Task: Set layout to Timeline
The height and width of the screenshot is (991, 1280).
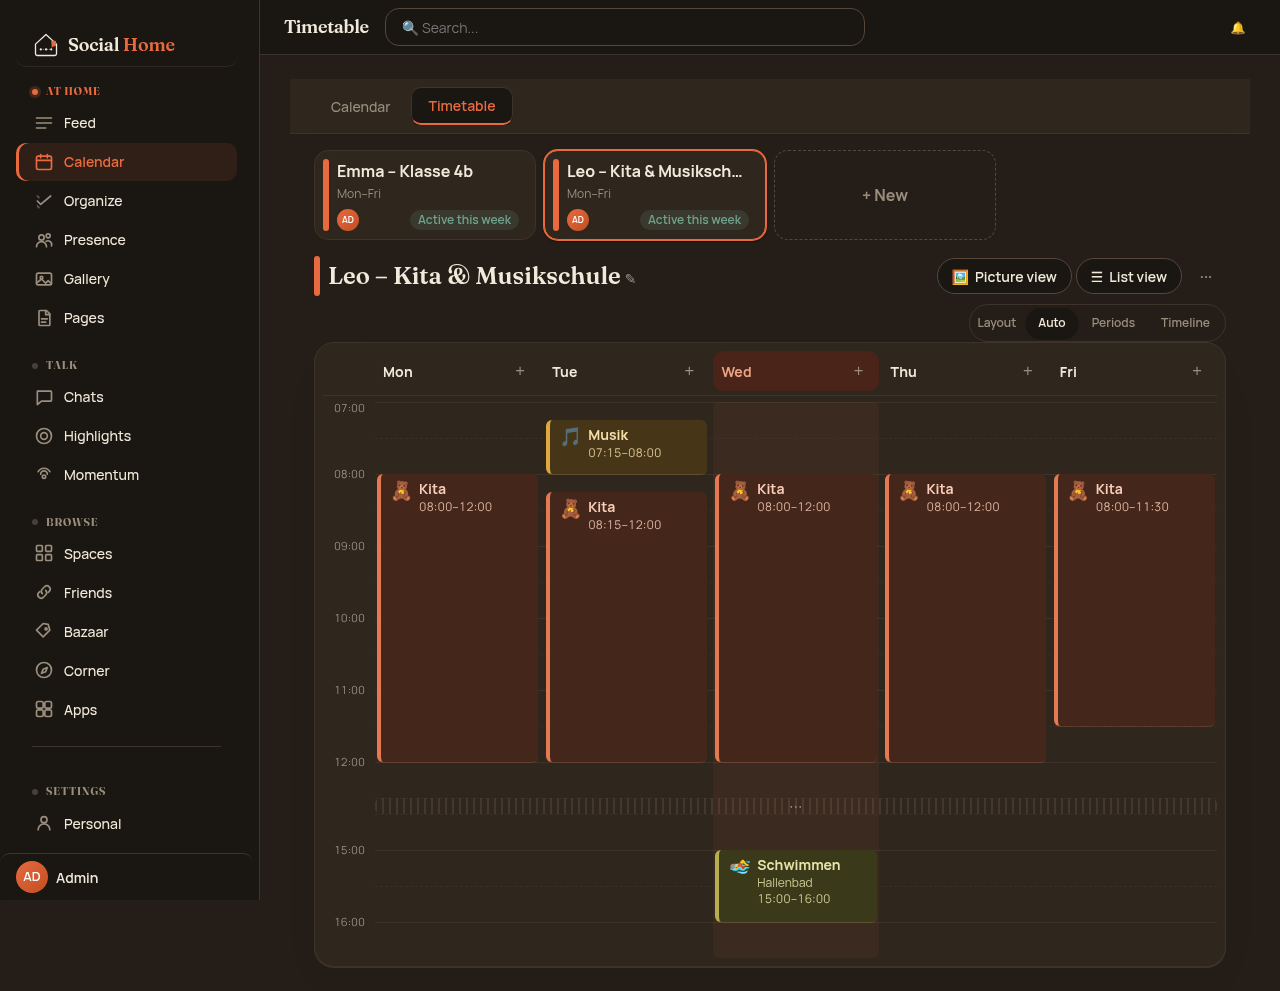Action: pyautogui.click(x=1185, y=323)
